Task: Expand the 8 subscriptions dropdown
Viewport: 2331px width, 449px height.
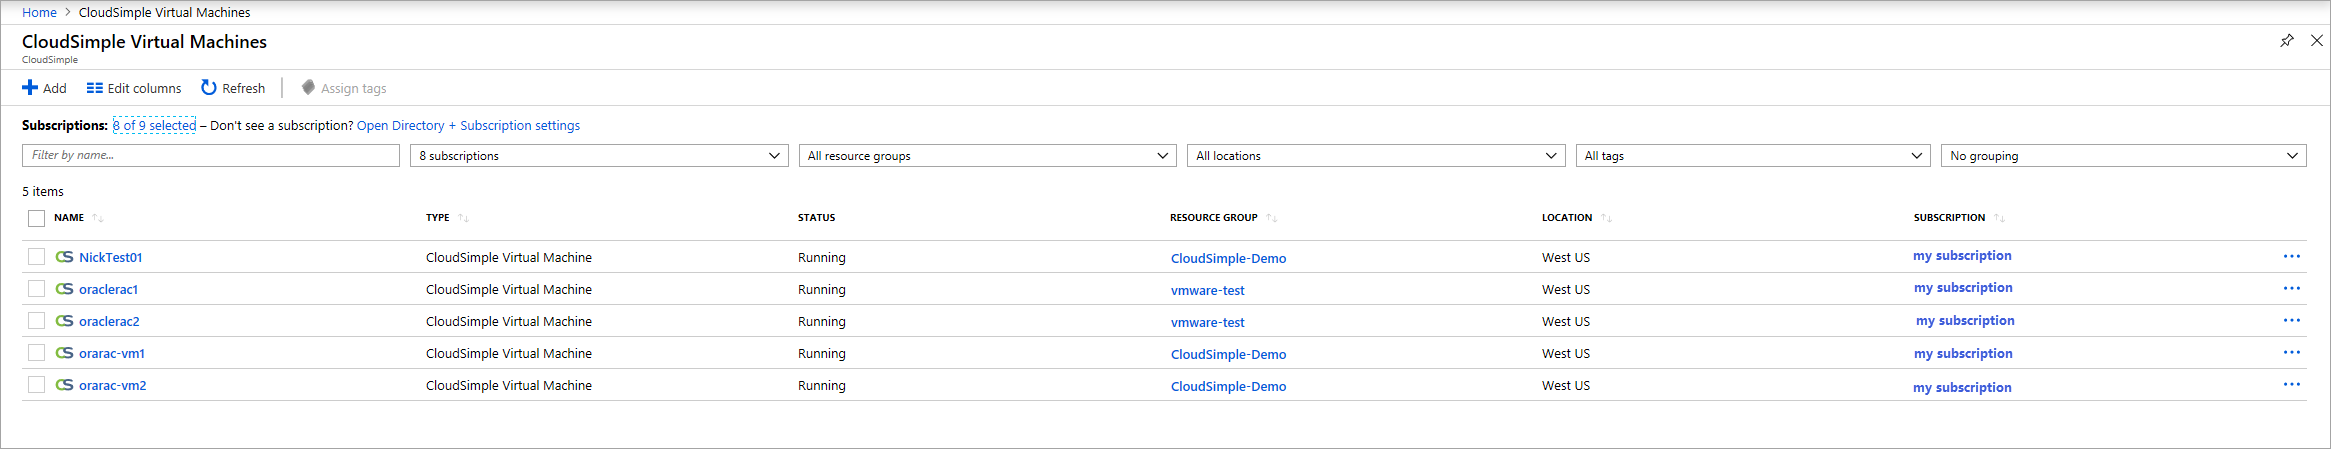Action: click(599, 156)
